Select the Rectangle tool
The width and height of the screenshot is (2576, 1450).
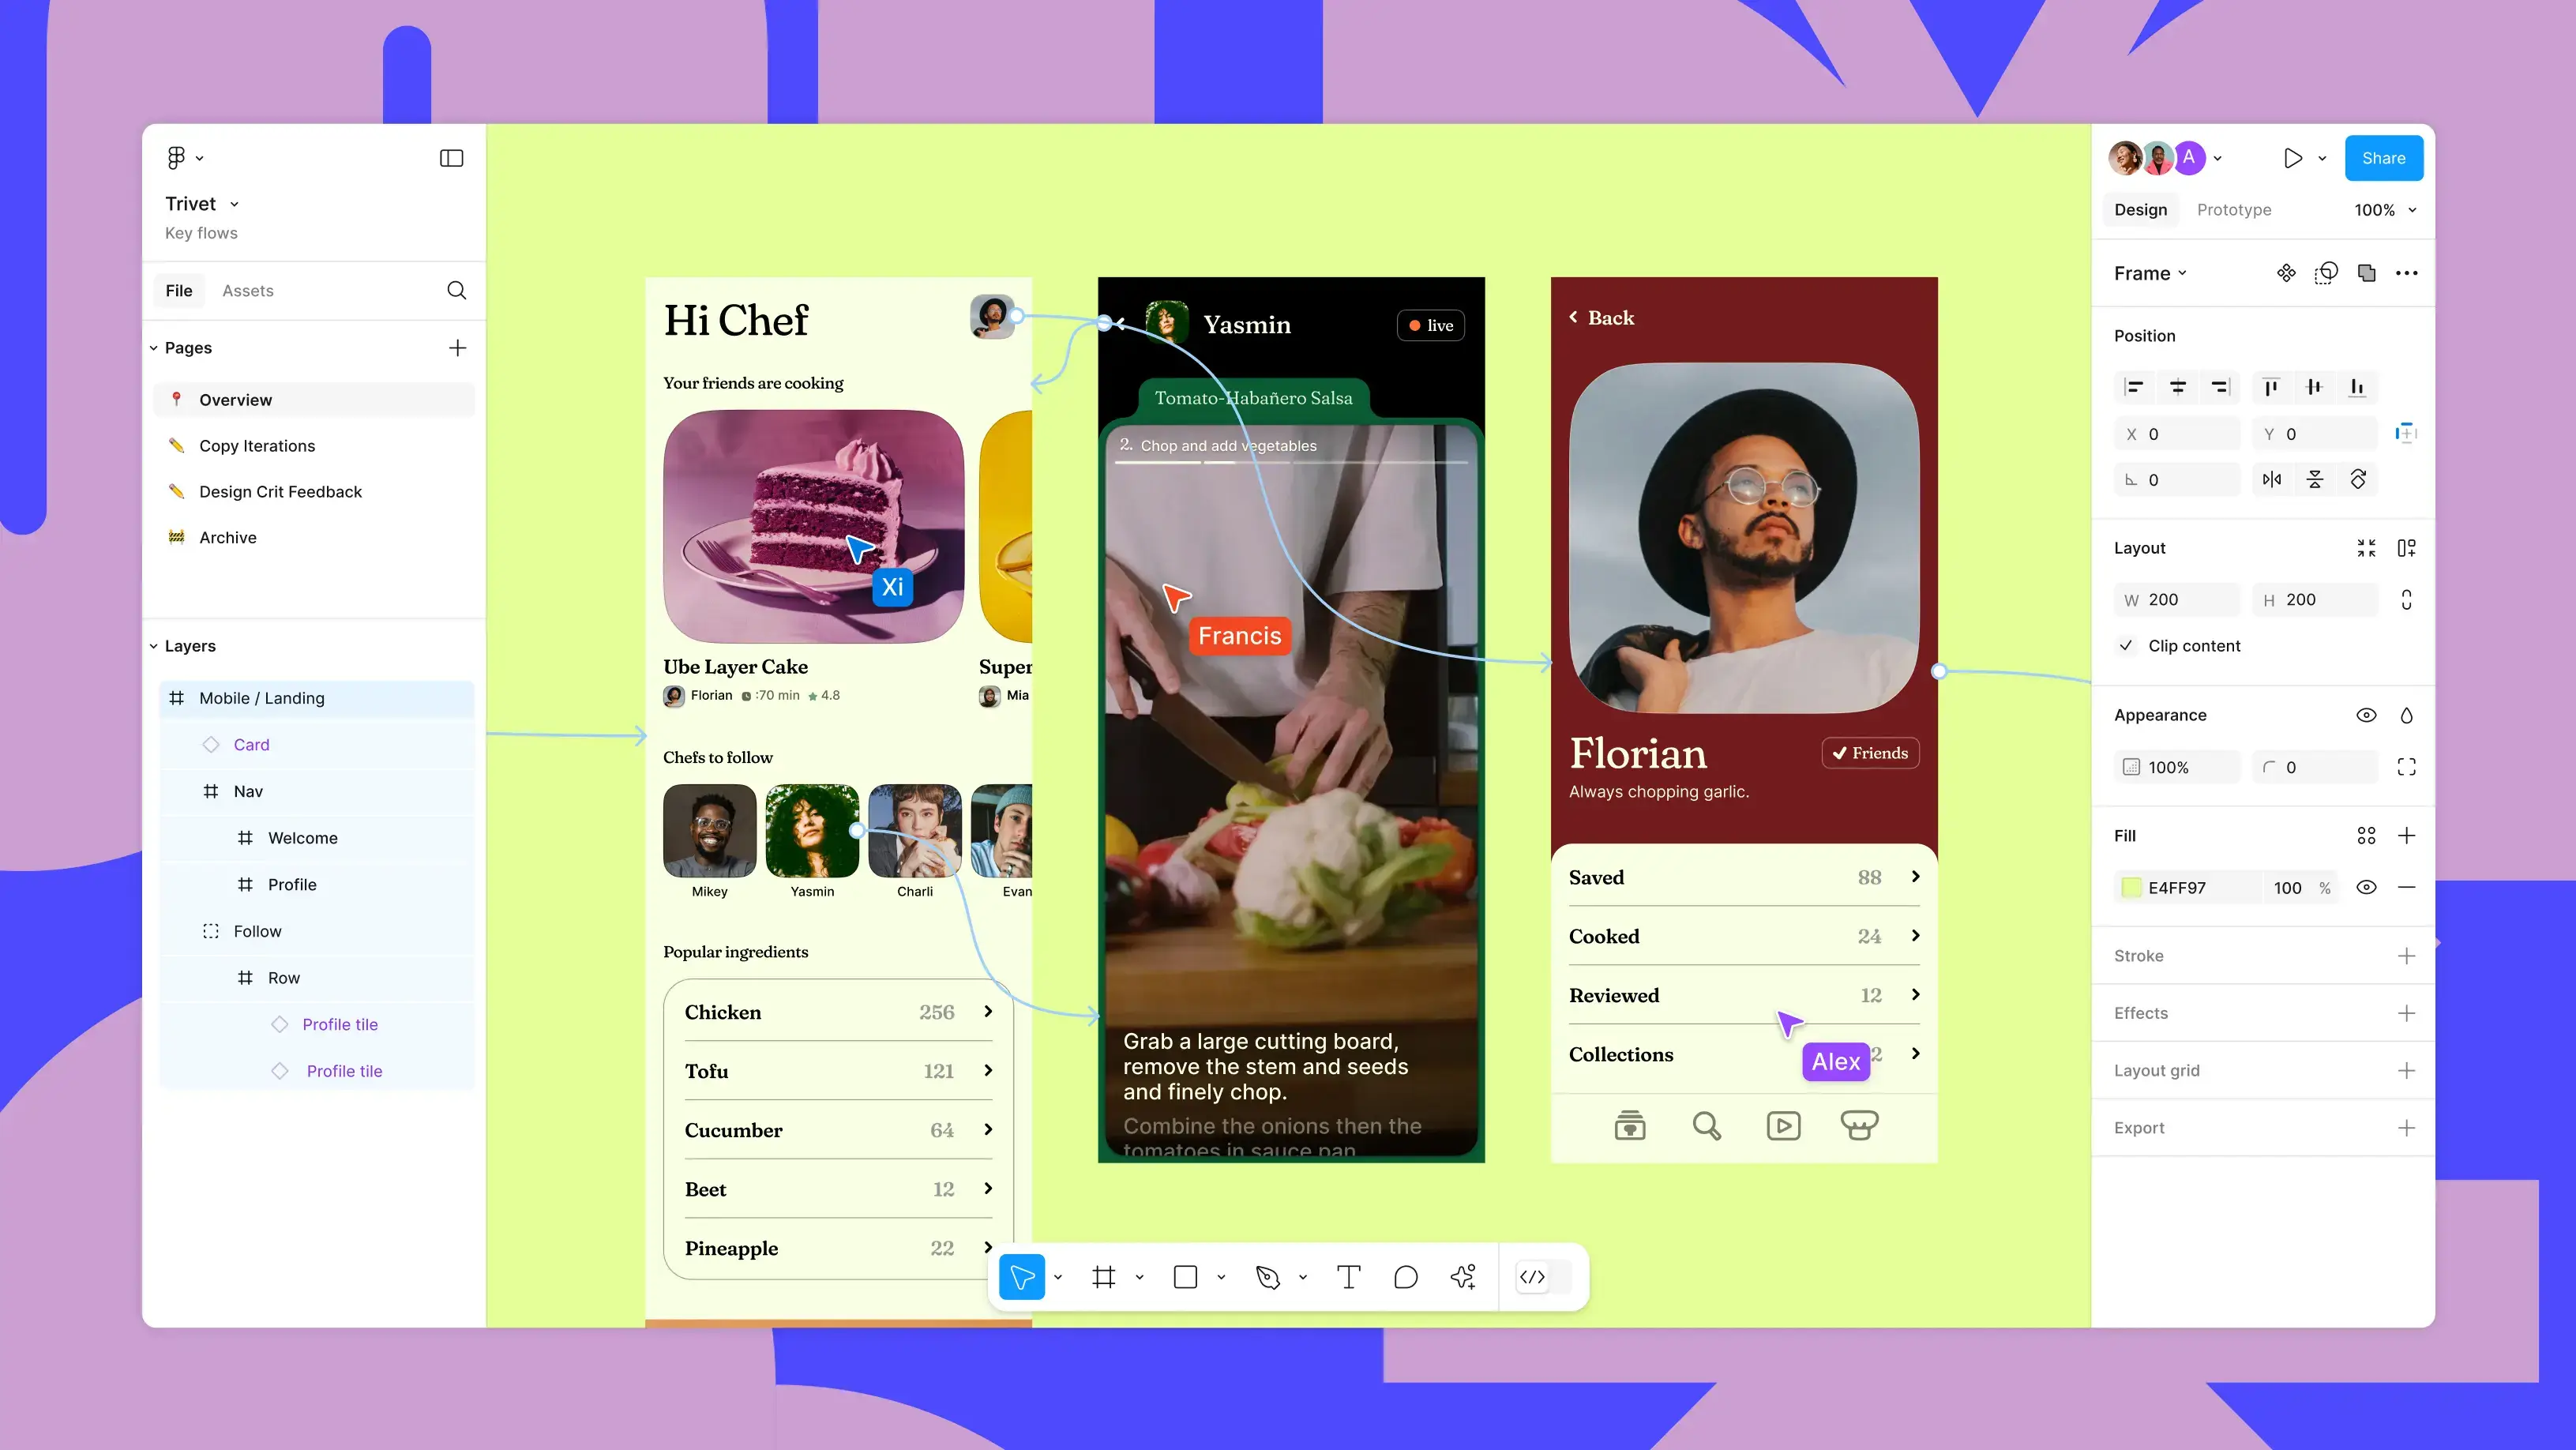click(x=1185, y=1277)
